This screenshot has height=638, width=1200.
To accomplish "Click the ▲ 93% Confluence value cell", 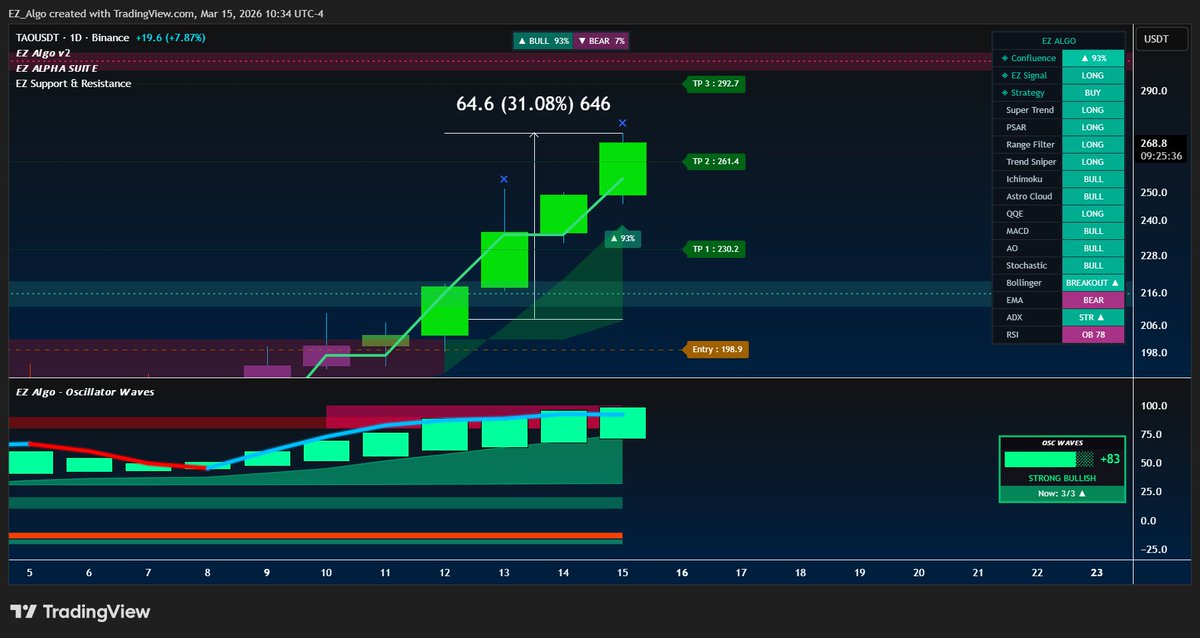I will click(x=1093, y=58).
